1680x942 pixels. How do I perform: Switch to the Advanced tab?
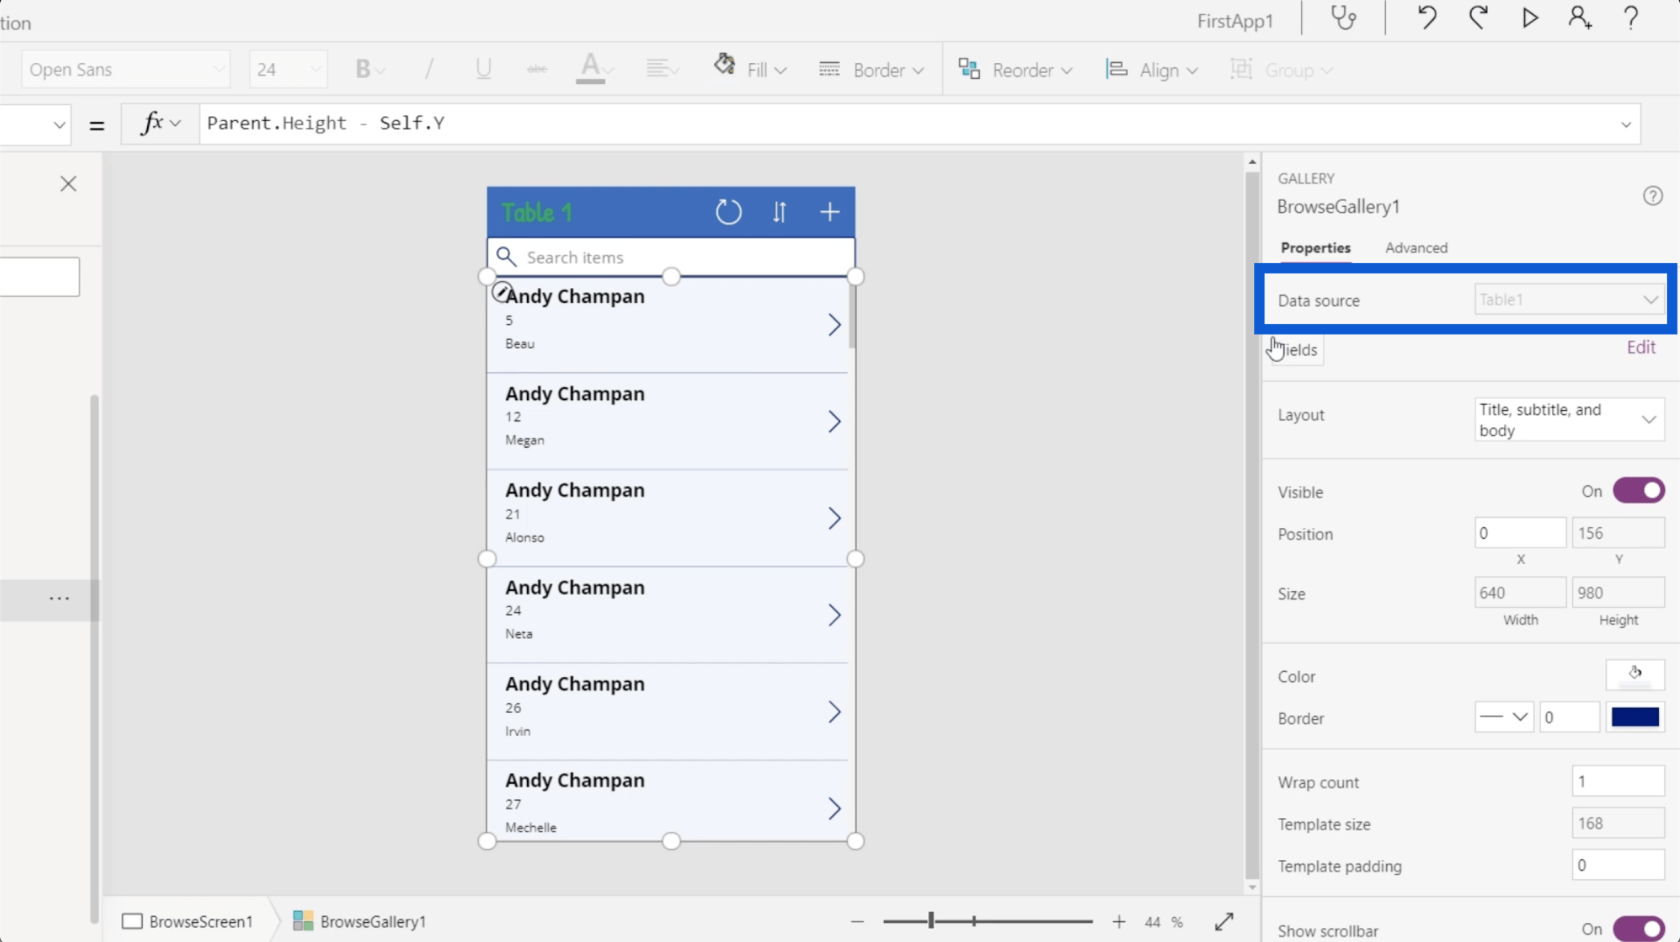(1416, 248)
